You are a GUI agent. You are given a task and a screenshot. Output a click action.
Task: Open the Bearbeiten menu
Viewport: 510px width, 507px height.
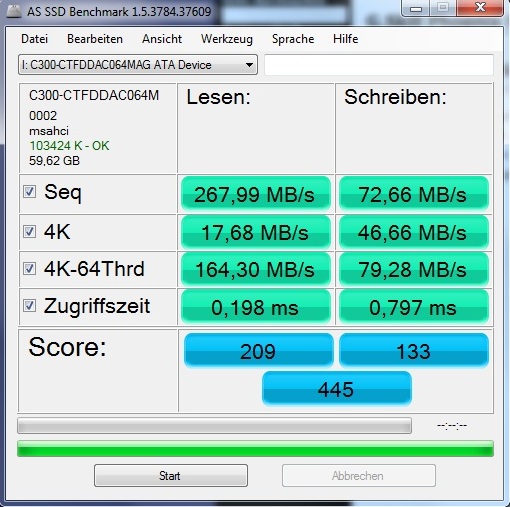[x=95, y=39]
